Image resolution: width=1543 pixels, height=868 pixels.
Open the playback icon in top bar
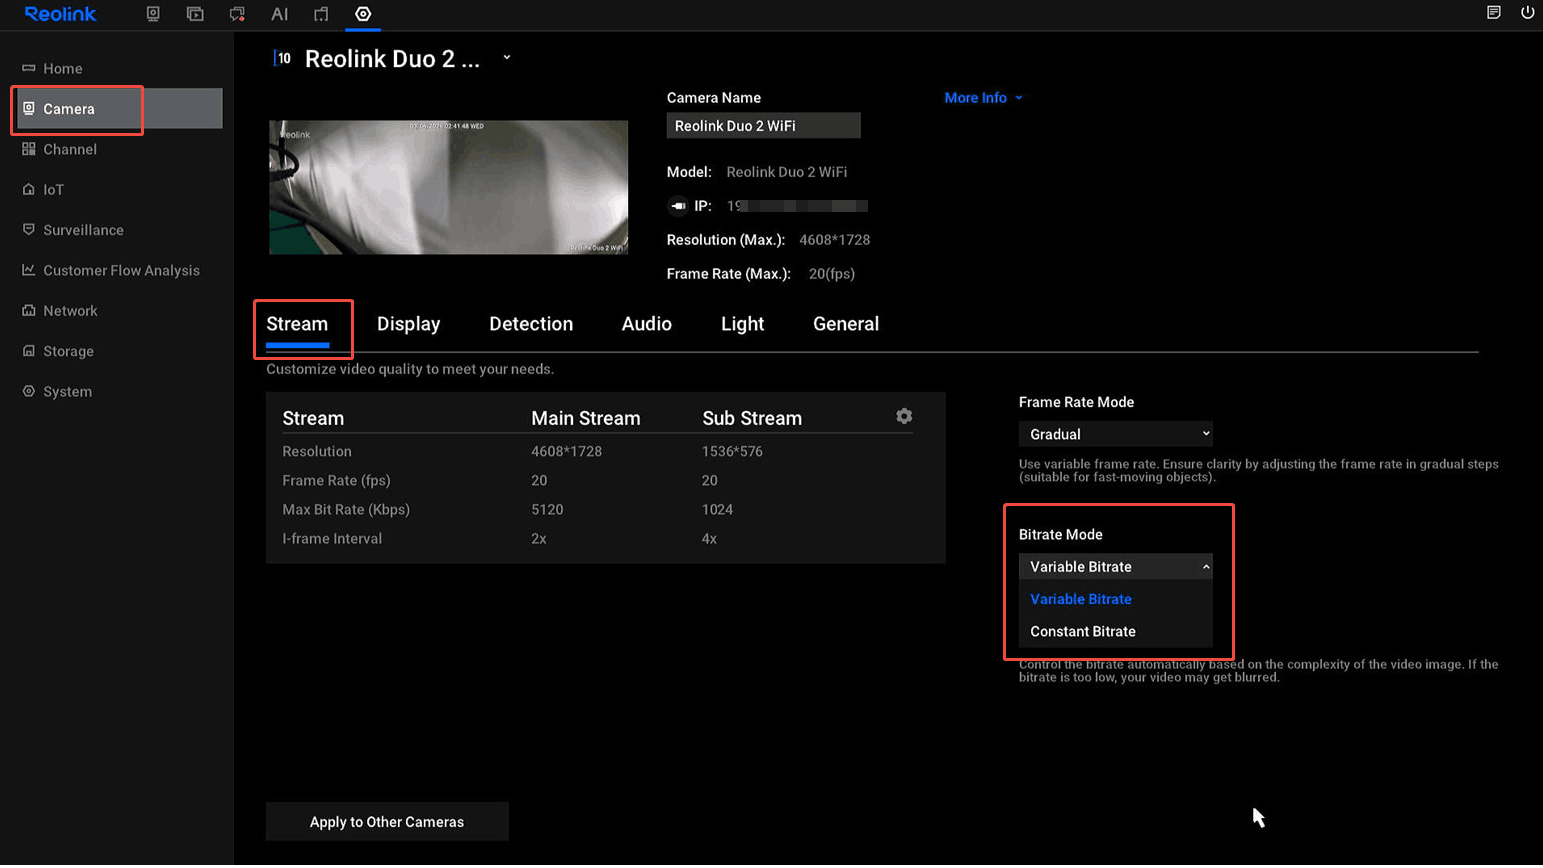[x=195, y=14]
